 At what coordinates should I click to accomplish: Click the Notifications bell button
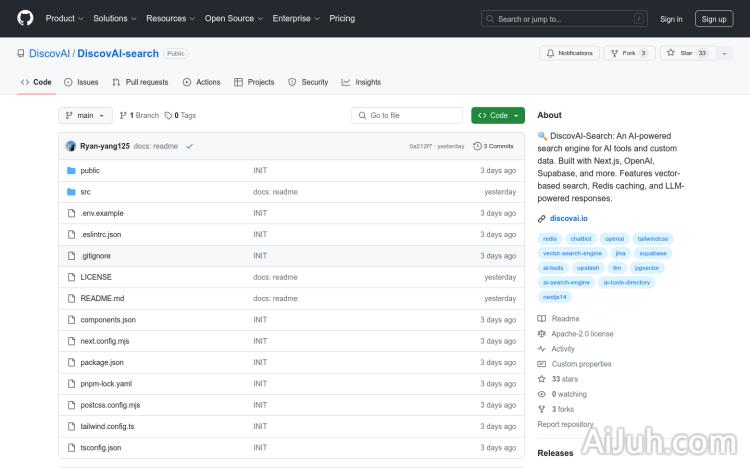(569, 53)
